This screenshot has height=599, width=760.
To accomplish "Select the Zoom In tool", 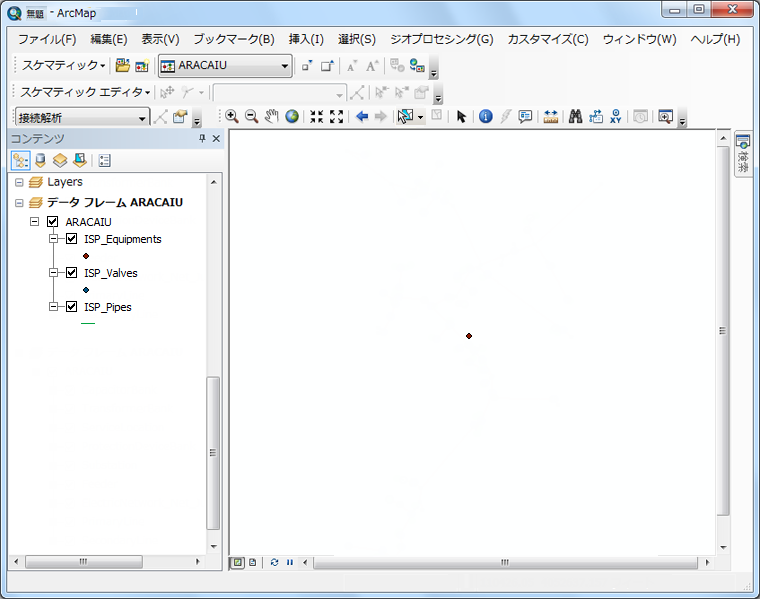I will [x=232, y=116].
